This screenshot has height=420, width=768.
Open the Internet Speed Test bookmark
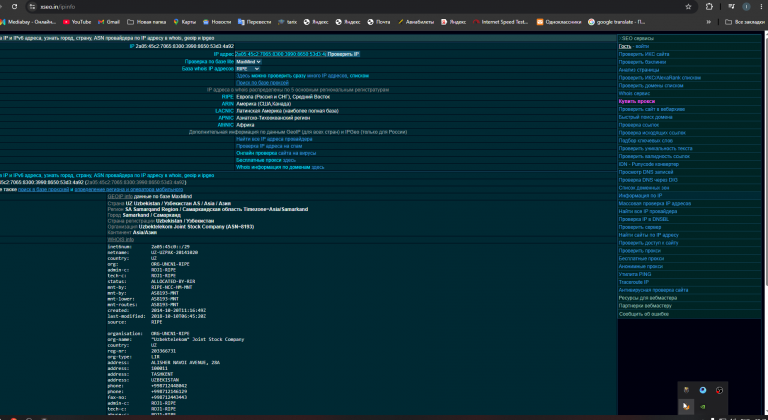[x=501, y=22]
